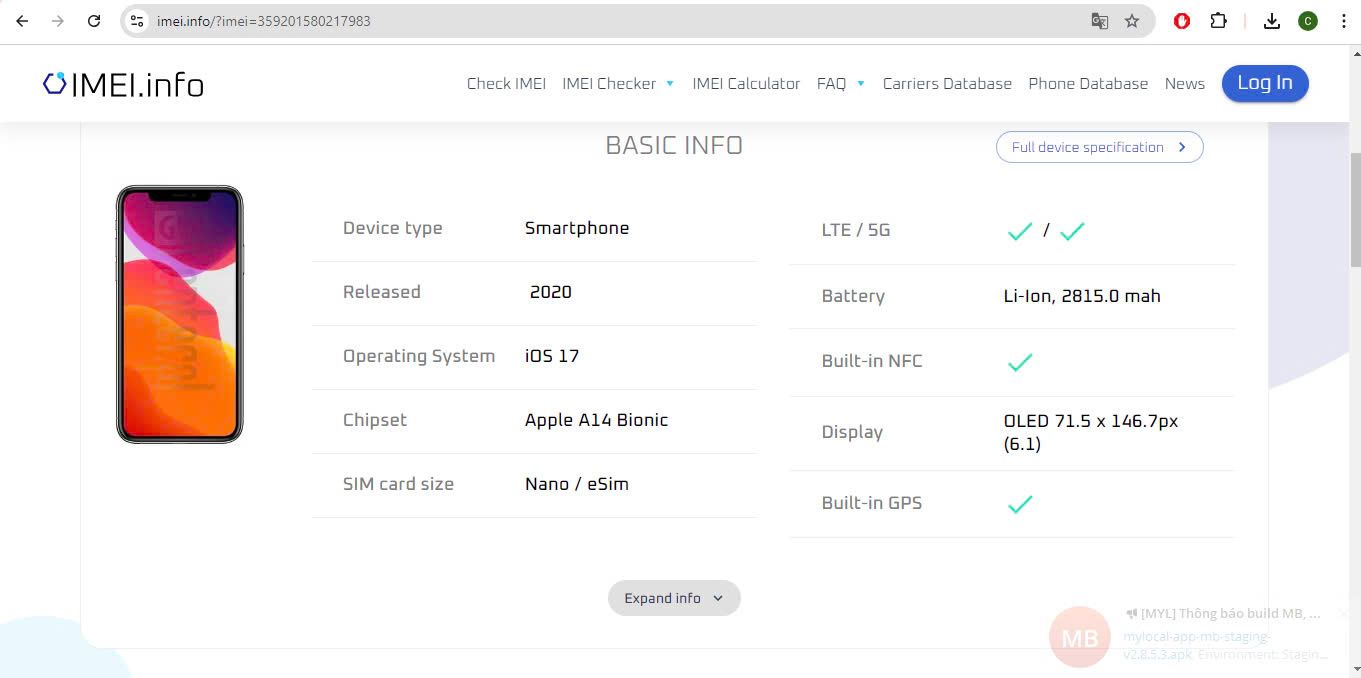The image size is (1361, 678).
Task: Select the 'Smartphone' device type value
Action: tap(577, 228)
